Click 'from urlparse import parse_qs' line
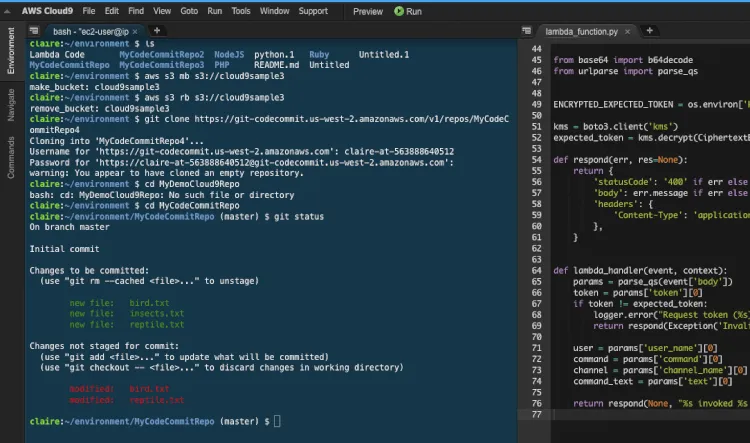 pyautogui.click(x=626, y=71)
